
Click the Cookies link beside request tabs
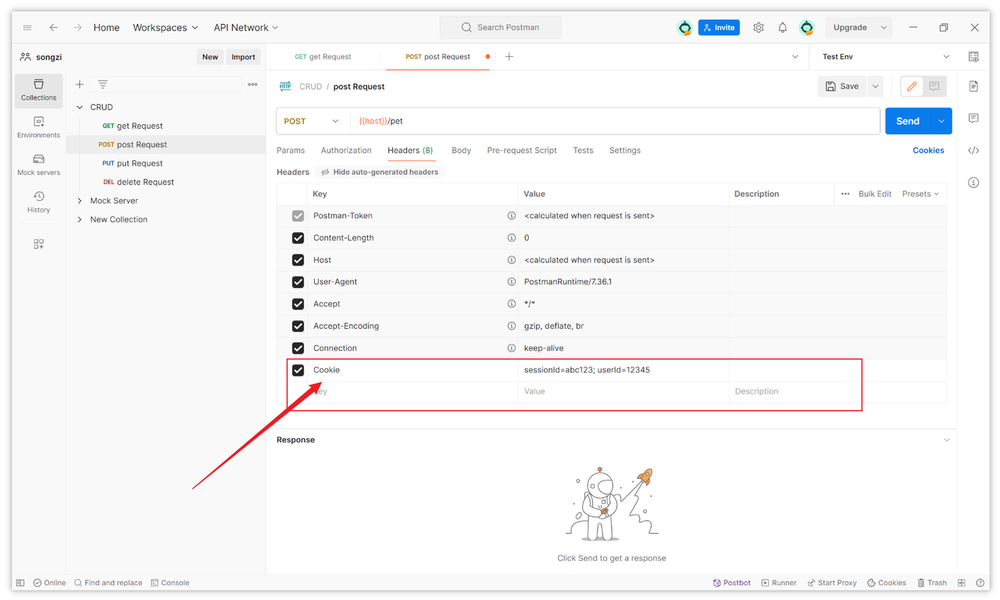pyautogui.click(x=928, y=151)
